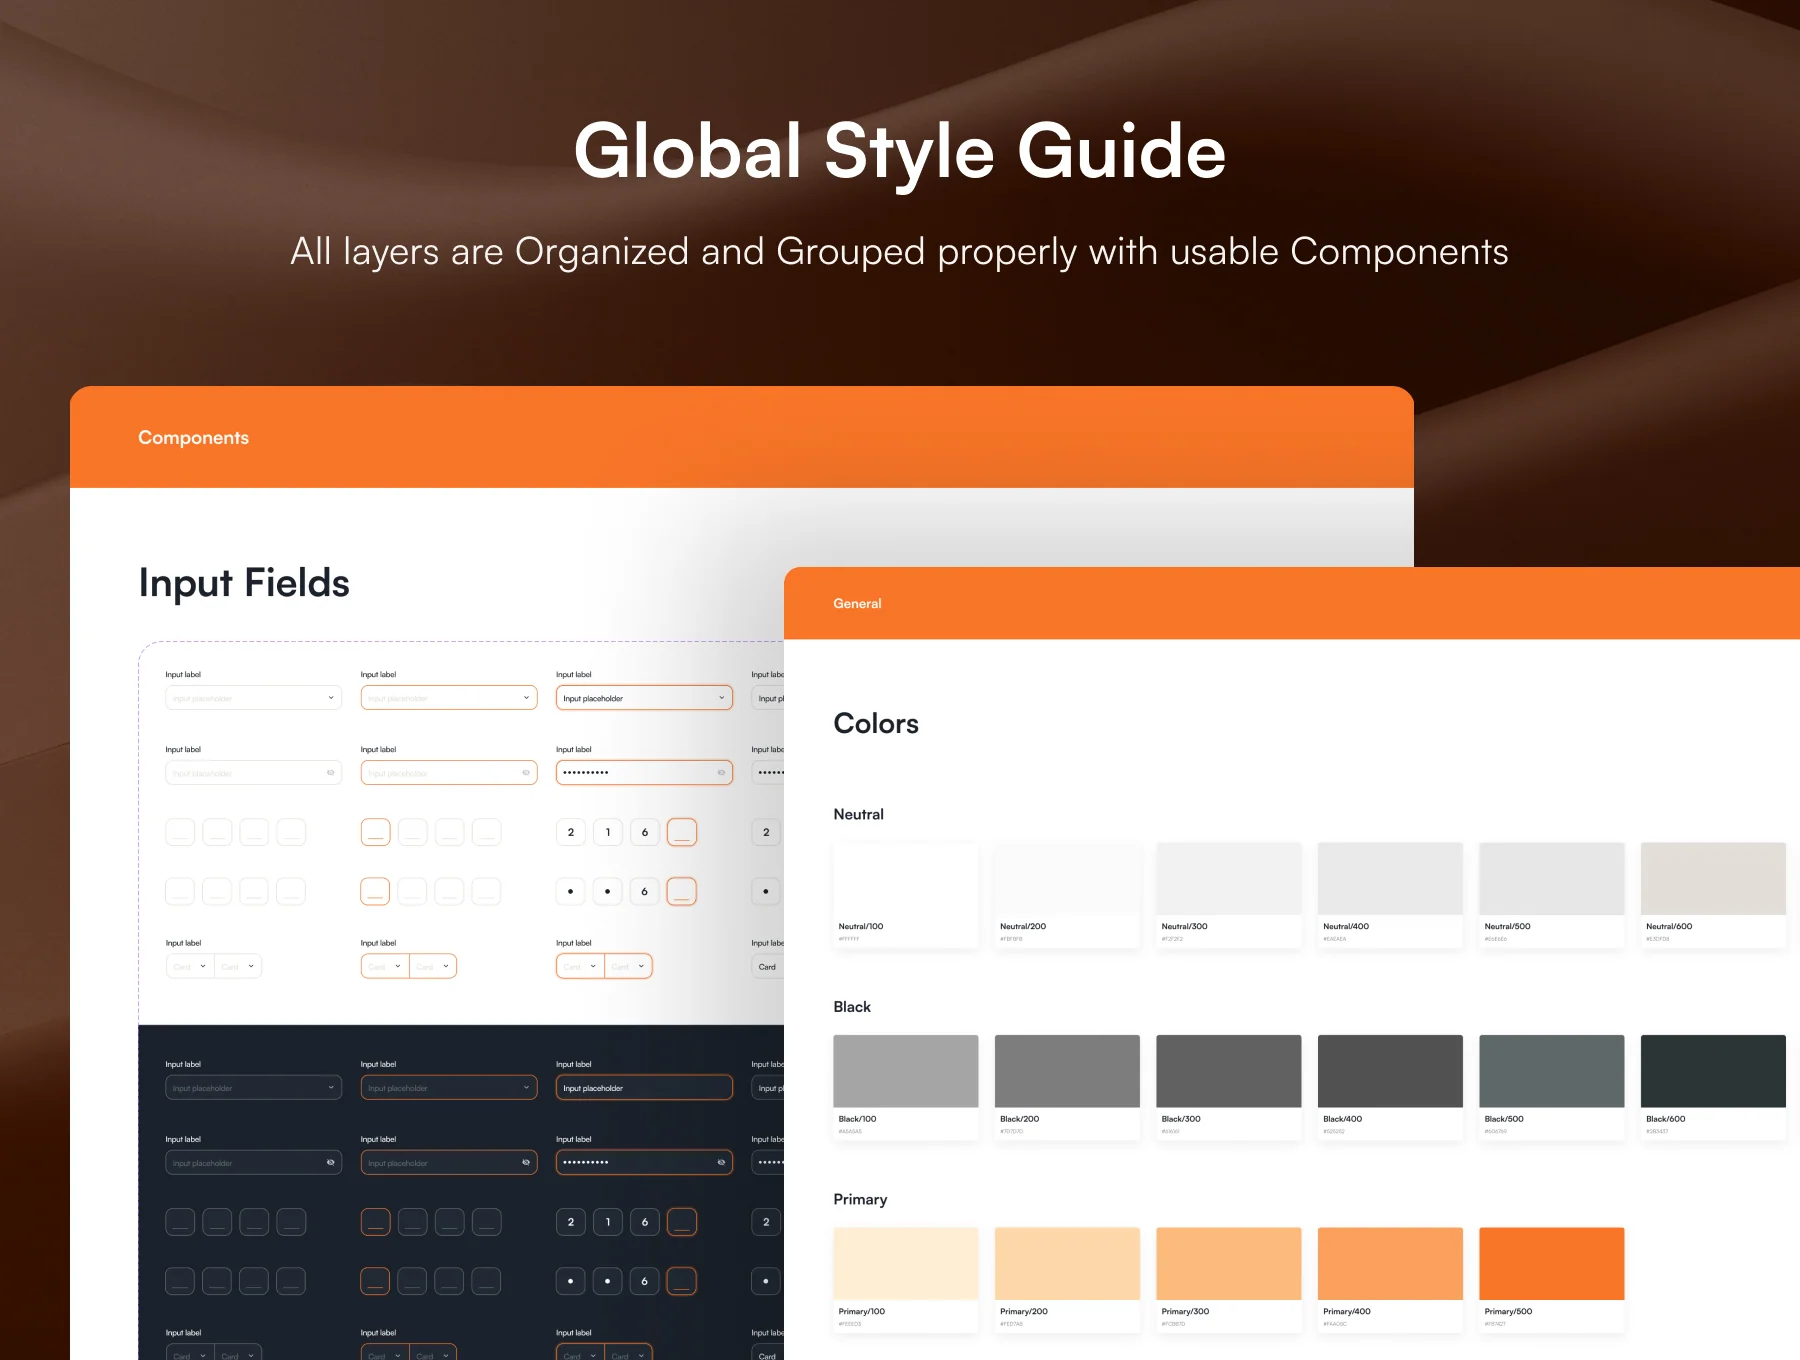Viewport: 1800px width, 1360px height.
Task: Toggle eye icon in dark-theme orange-outlined empty password field
Action: pyautogui.click(x=526, y=1163)
